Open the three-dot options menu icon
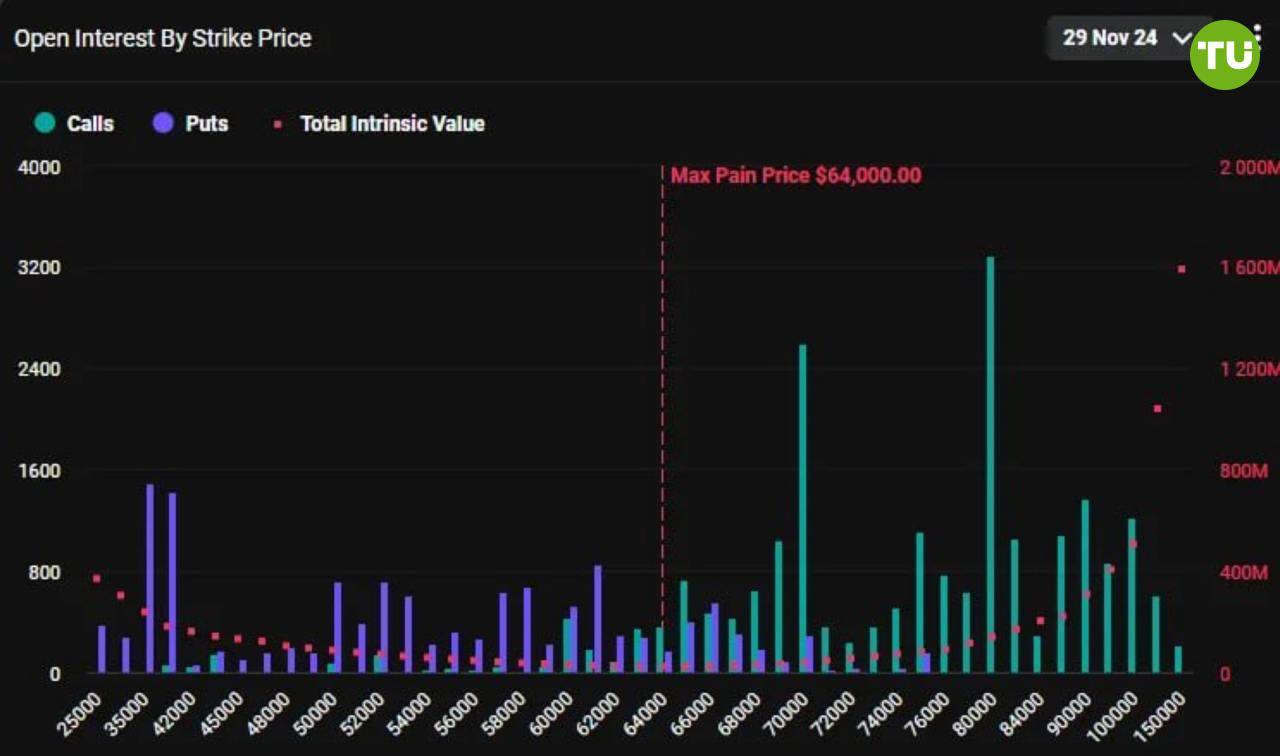The width and height of the screenshot is (1280, 756). pyautogui.click(x=1256, y=38)
